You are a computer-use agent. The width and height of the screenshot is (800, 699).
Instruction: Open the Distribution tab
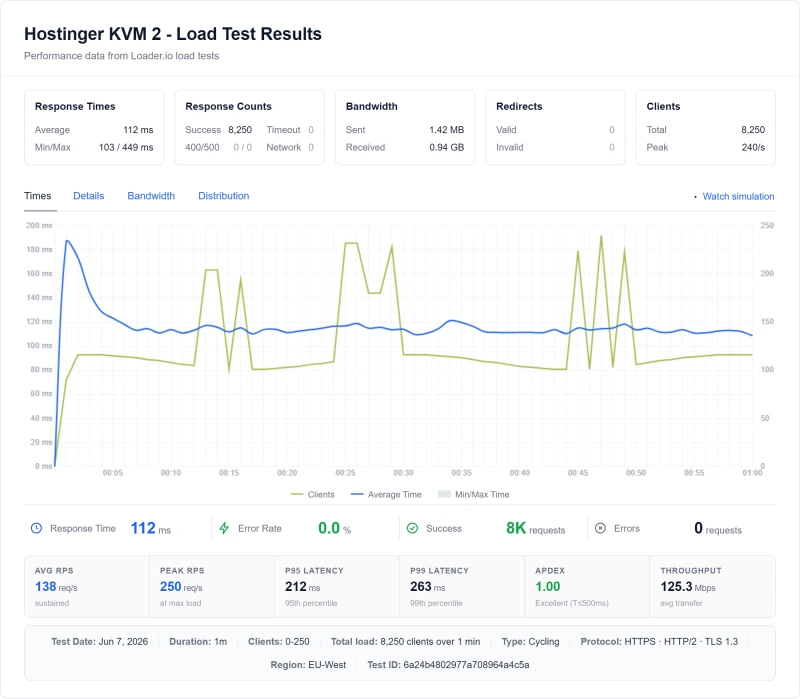(x=223, y=196)
